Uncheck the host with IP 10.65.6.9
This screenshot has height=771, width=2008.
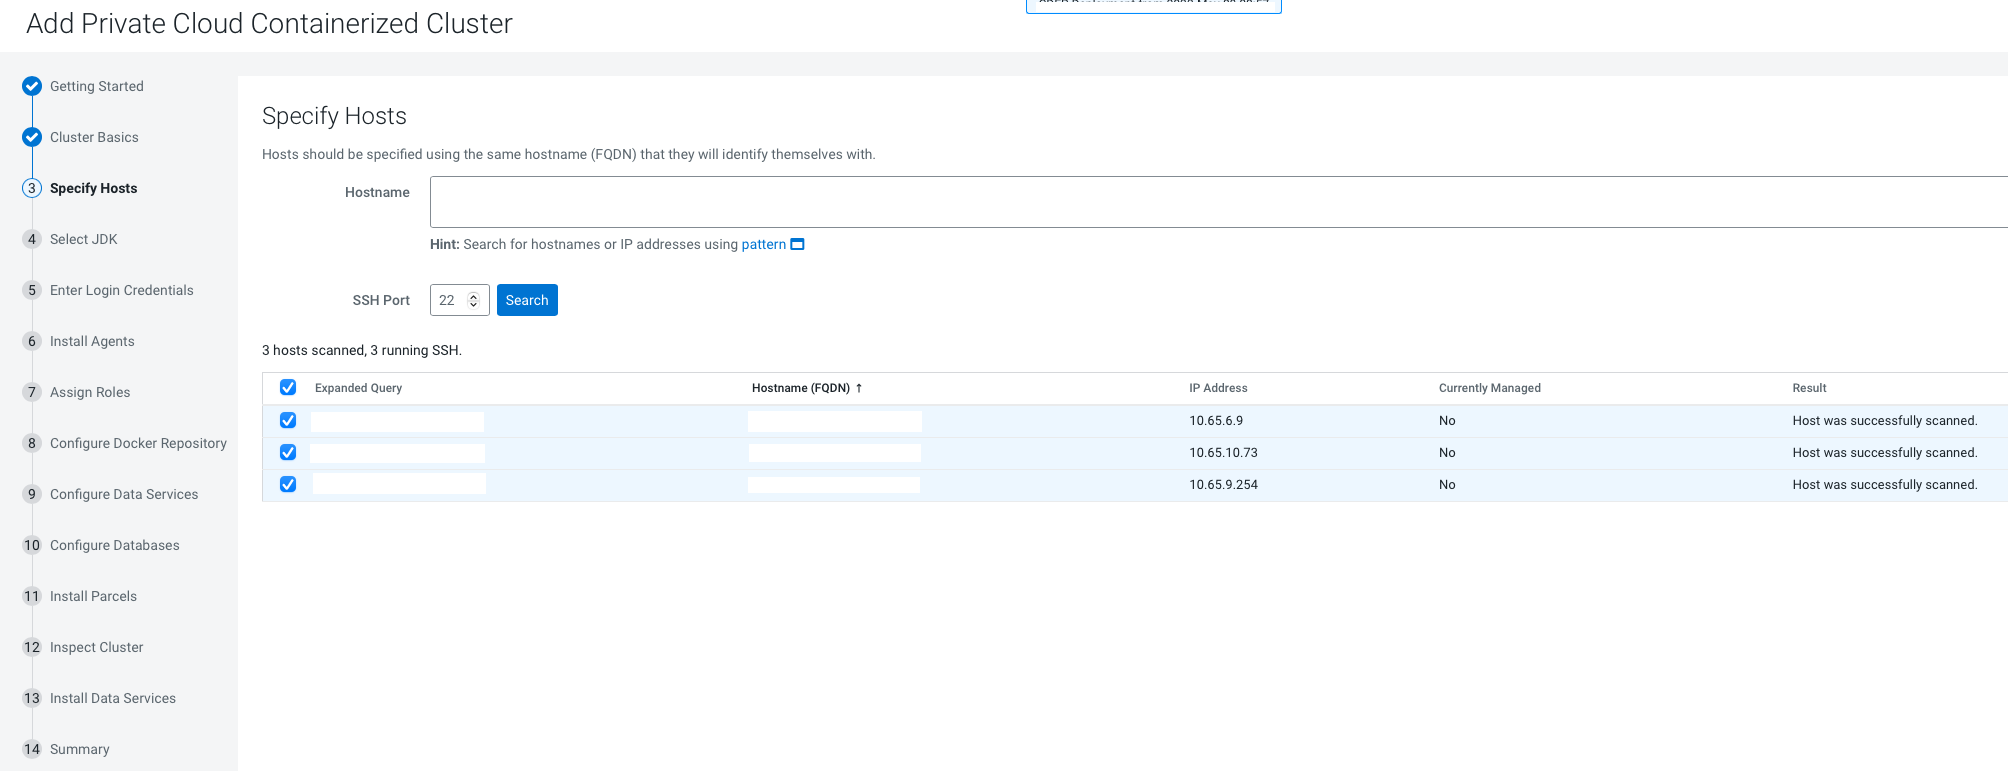pos(288,420)
